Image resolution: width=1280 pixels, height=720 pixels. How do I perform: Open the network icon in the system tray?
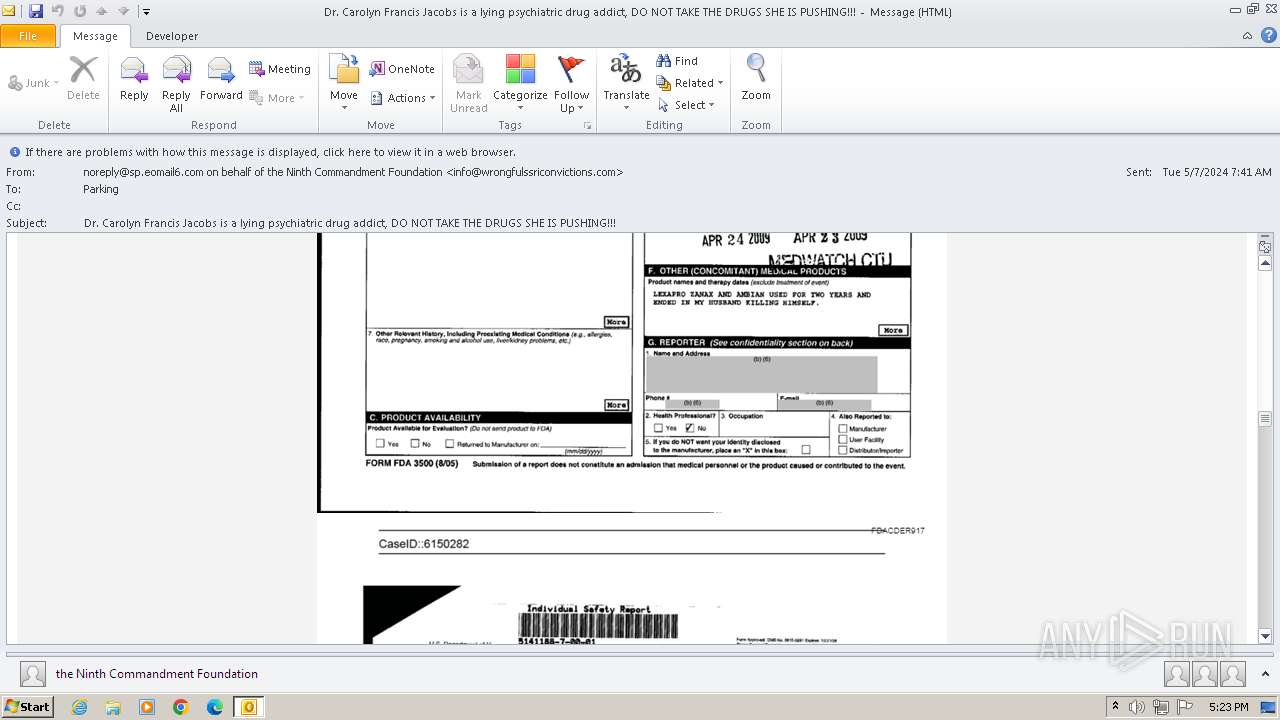coord(1161,707)
